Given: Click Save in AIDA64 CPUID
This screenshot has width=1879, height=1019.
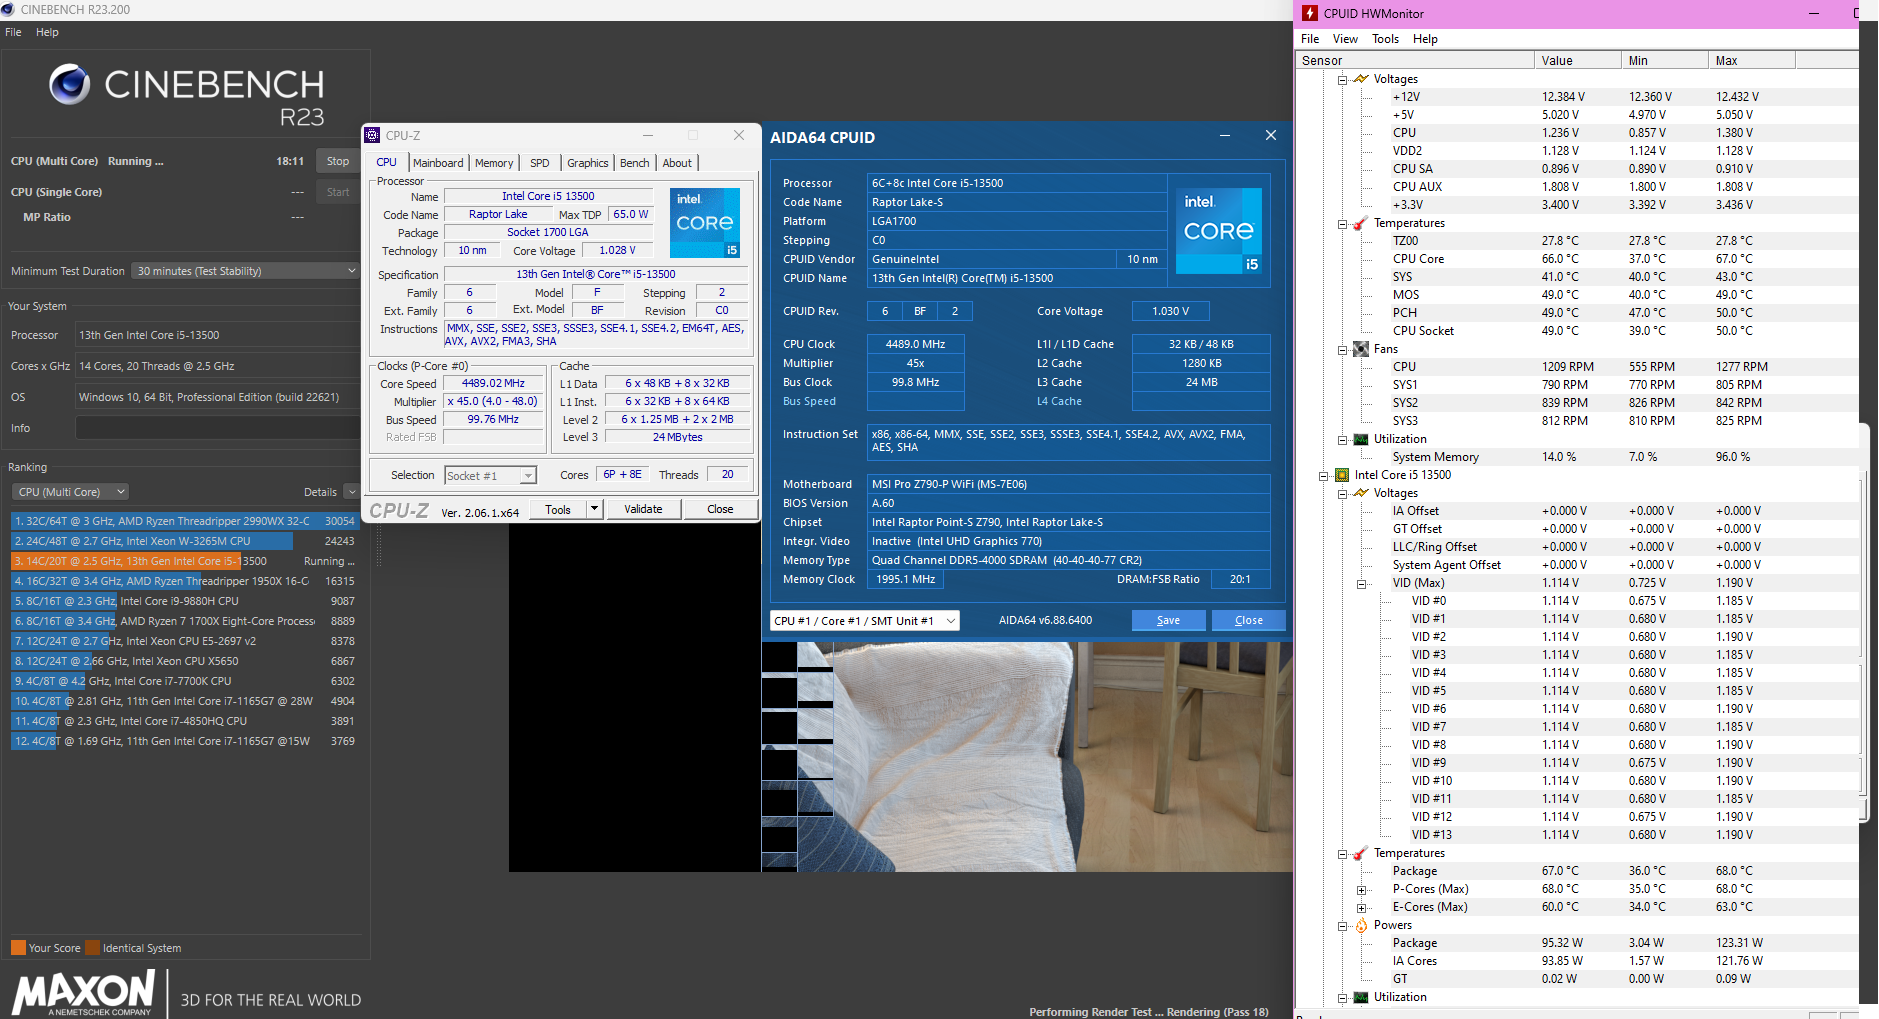Looking at the screenshot, I should point(1168,621).
